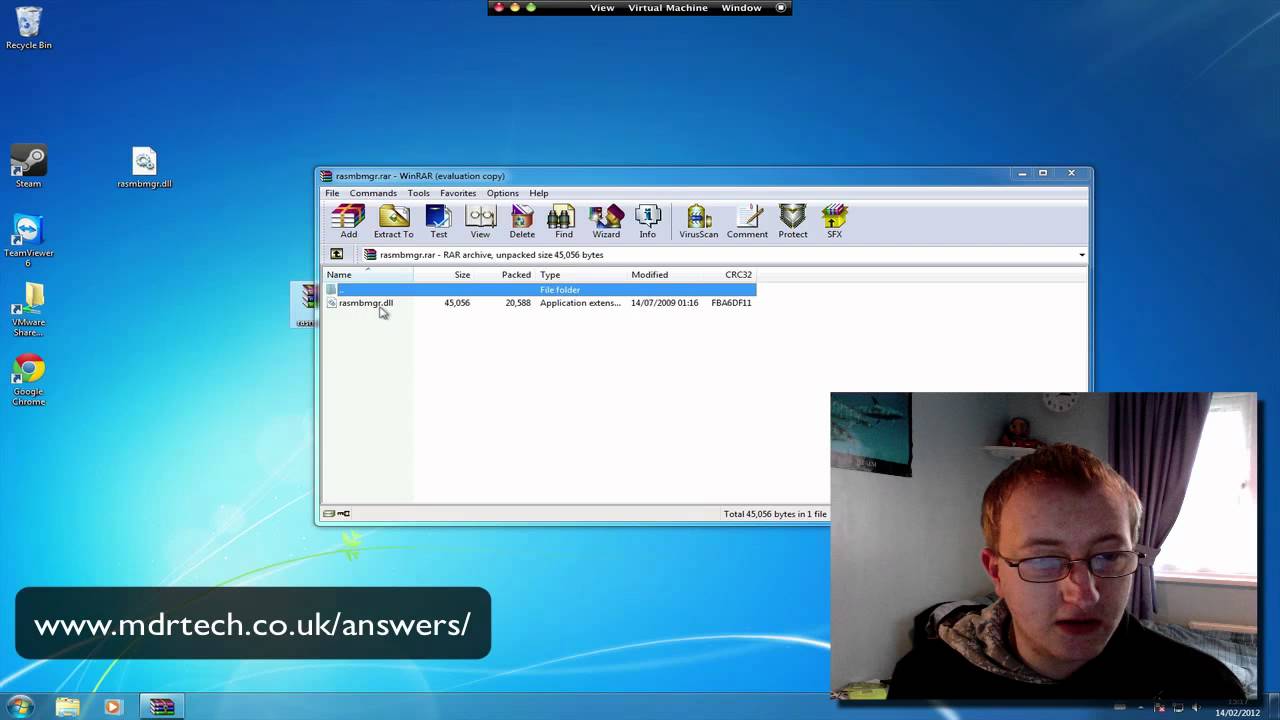Click the status bar drive and key icons
Image resolution: width=1280 pixels, height=720 pixels.
pos(336,514)
